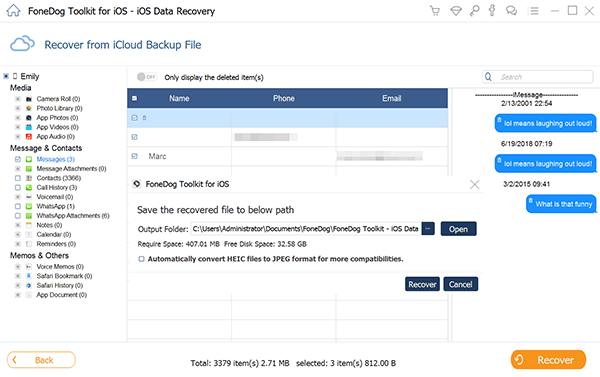Click the 'What is that funny' message bubble
Viewport: 600px width, 377px height.
pyautogui.click(x=561, y=204)
